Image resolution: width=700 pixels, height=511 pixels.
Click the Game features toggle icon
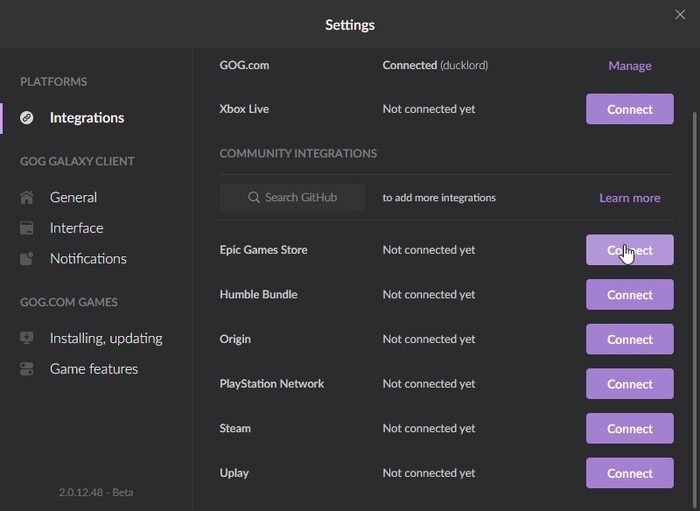tap(27, 369)
